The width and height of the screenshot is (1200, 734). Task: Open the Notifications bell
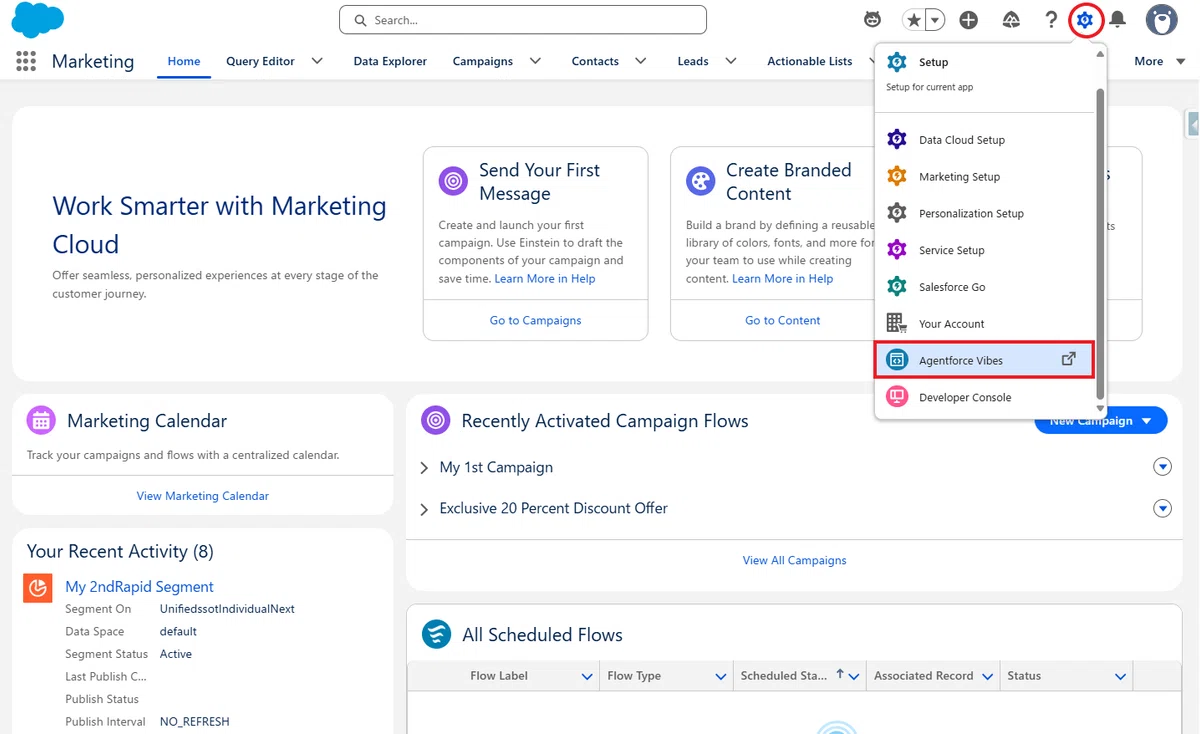click(1118, 19)
